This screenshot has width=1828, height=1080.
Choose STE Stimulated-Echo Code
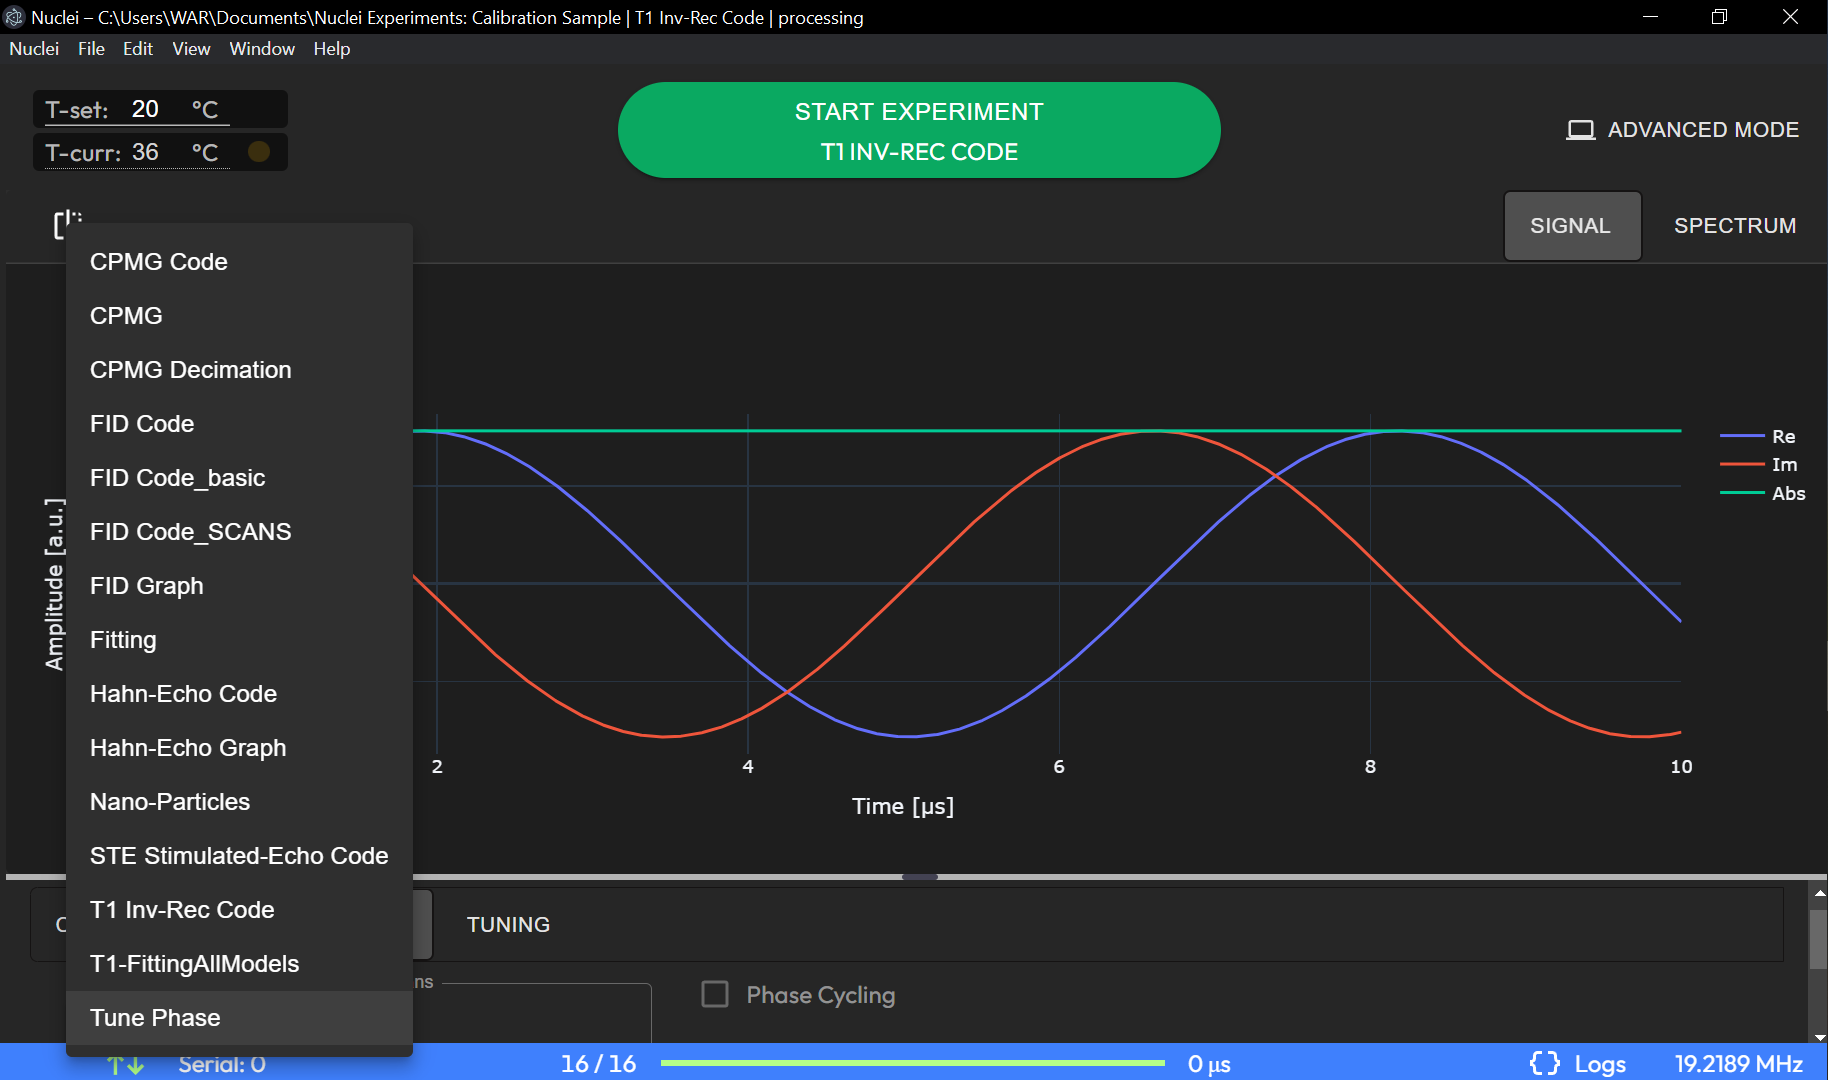coord(239,856)
